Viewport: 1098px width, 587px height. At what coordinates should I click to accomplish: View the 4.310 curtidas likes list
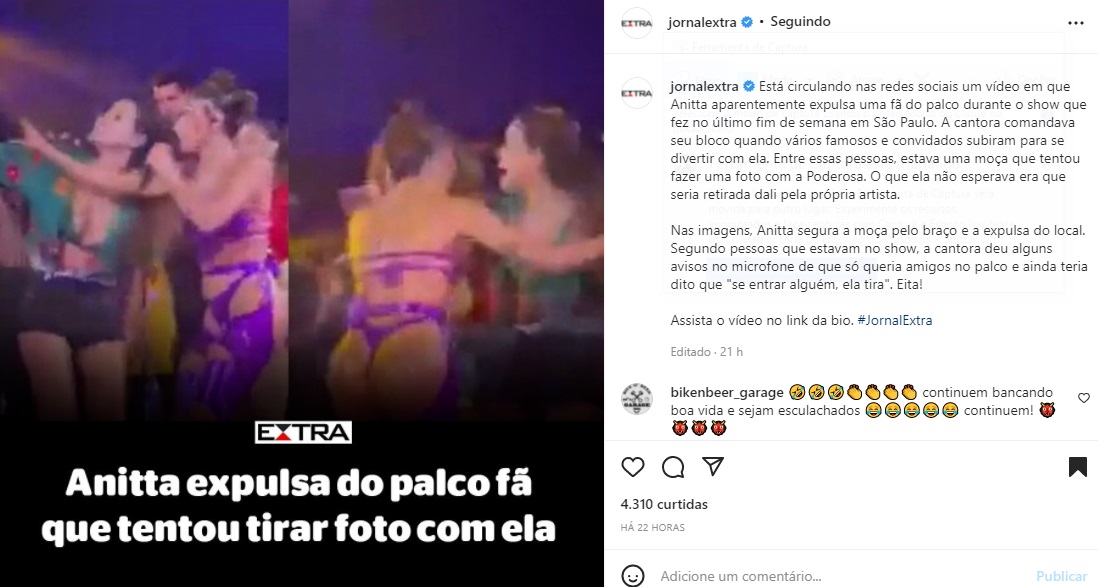click(664, 504)
